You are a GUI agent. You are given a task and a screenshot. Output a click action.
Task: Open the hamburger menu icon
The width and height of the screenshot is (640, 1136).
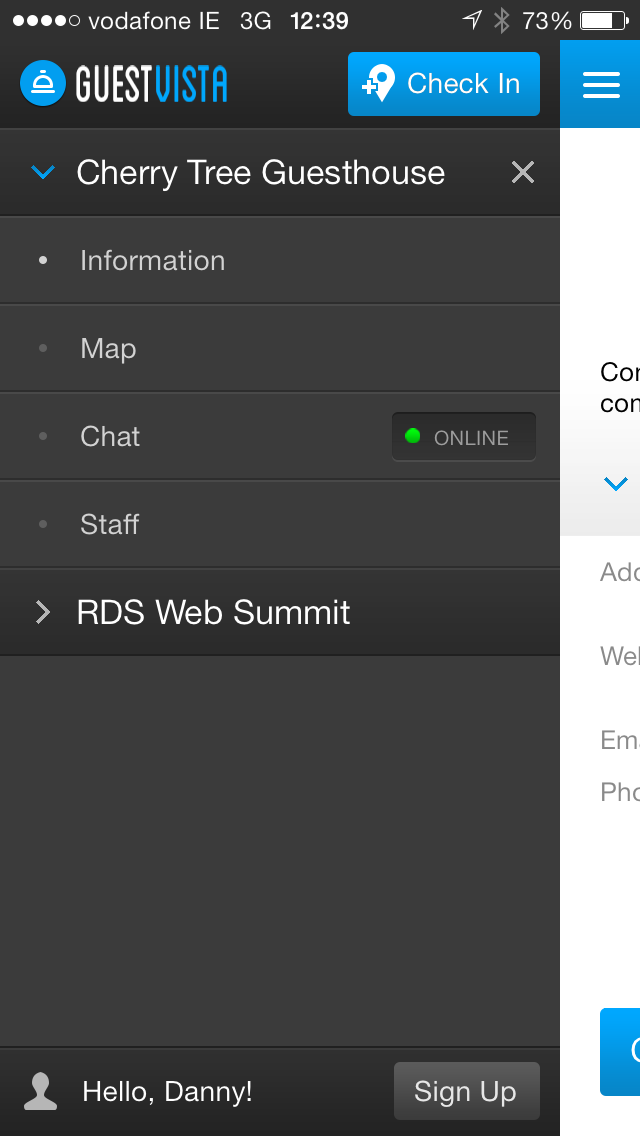[x=601, y=84]
